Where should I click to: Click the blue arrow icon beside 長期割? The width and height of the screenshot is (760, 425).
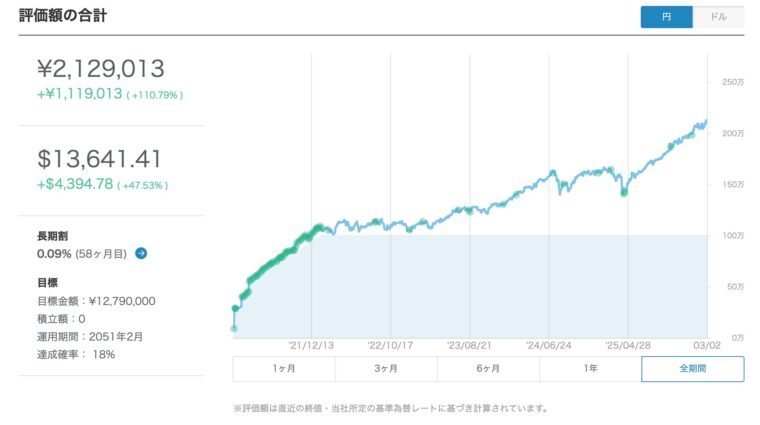coord(141,254)
